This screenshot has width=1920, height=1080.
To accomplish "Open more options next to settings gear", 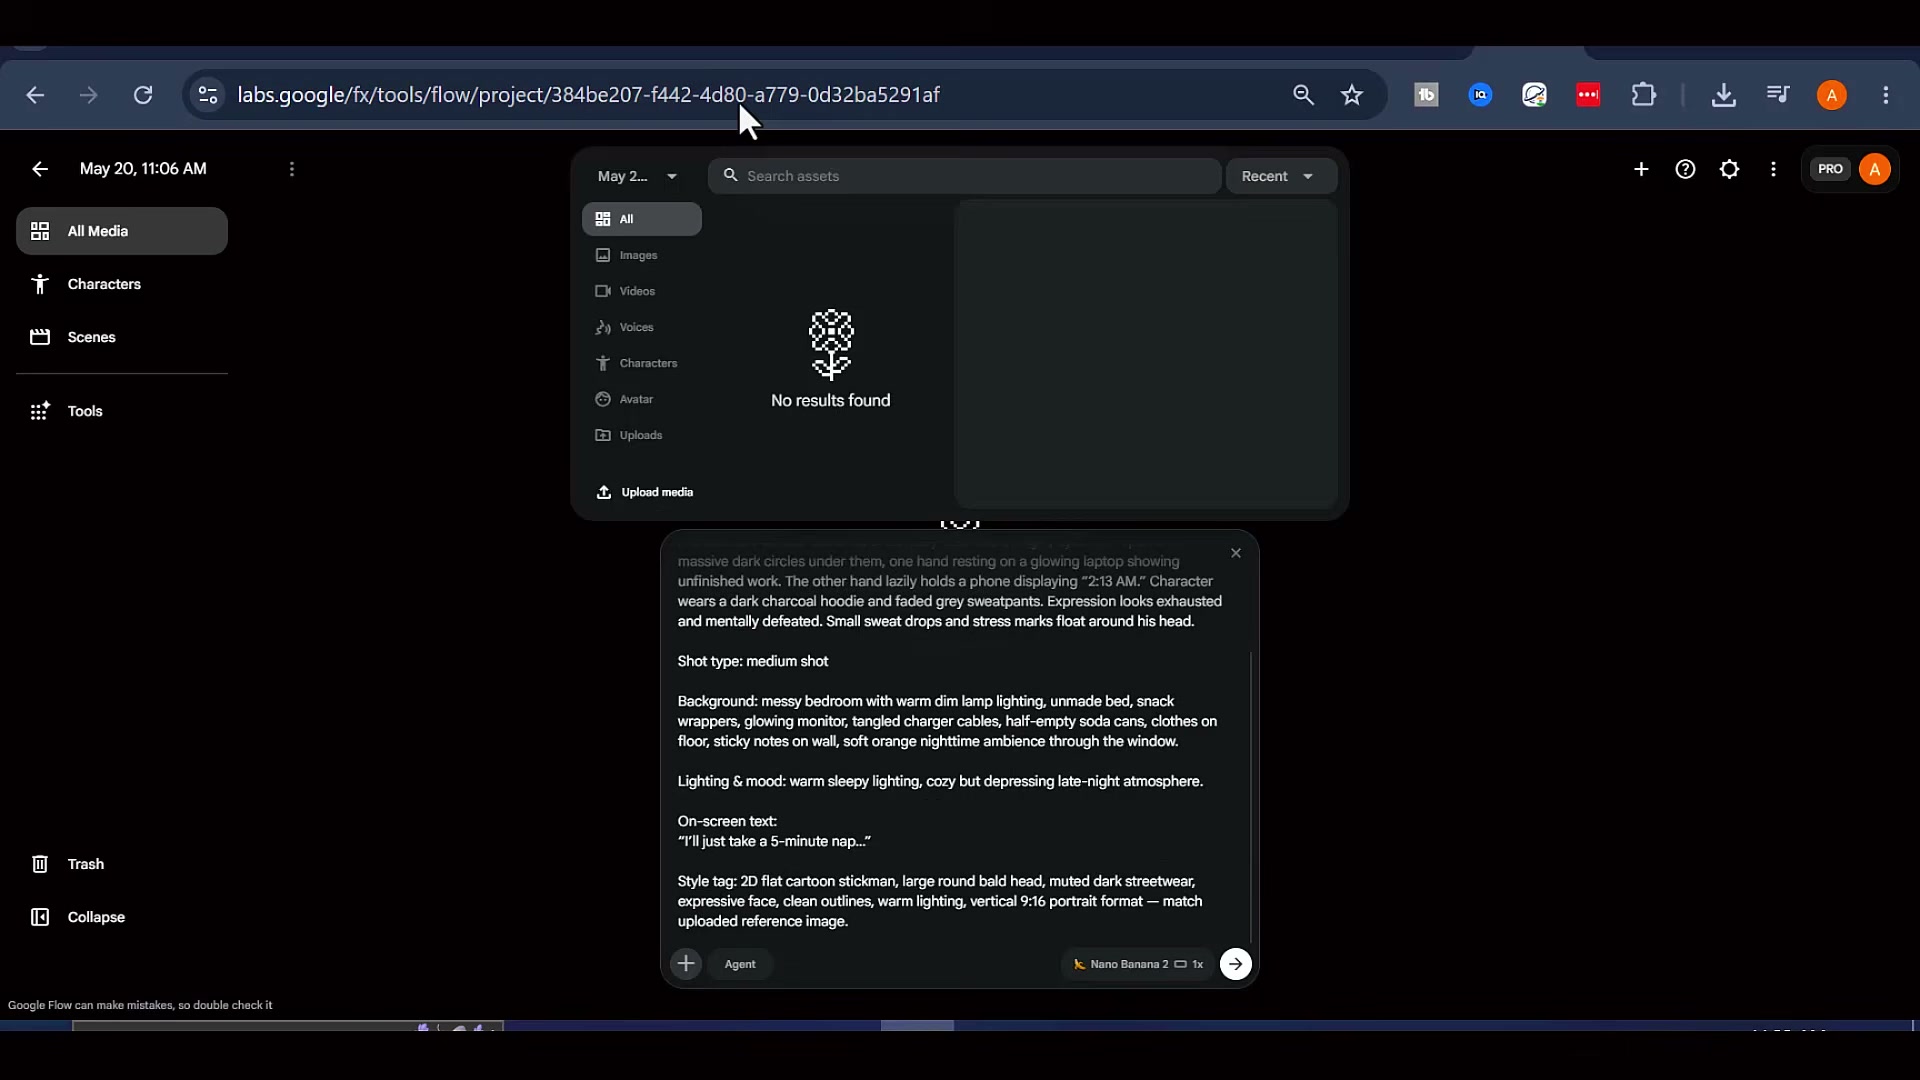I will 1773,169.
